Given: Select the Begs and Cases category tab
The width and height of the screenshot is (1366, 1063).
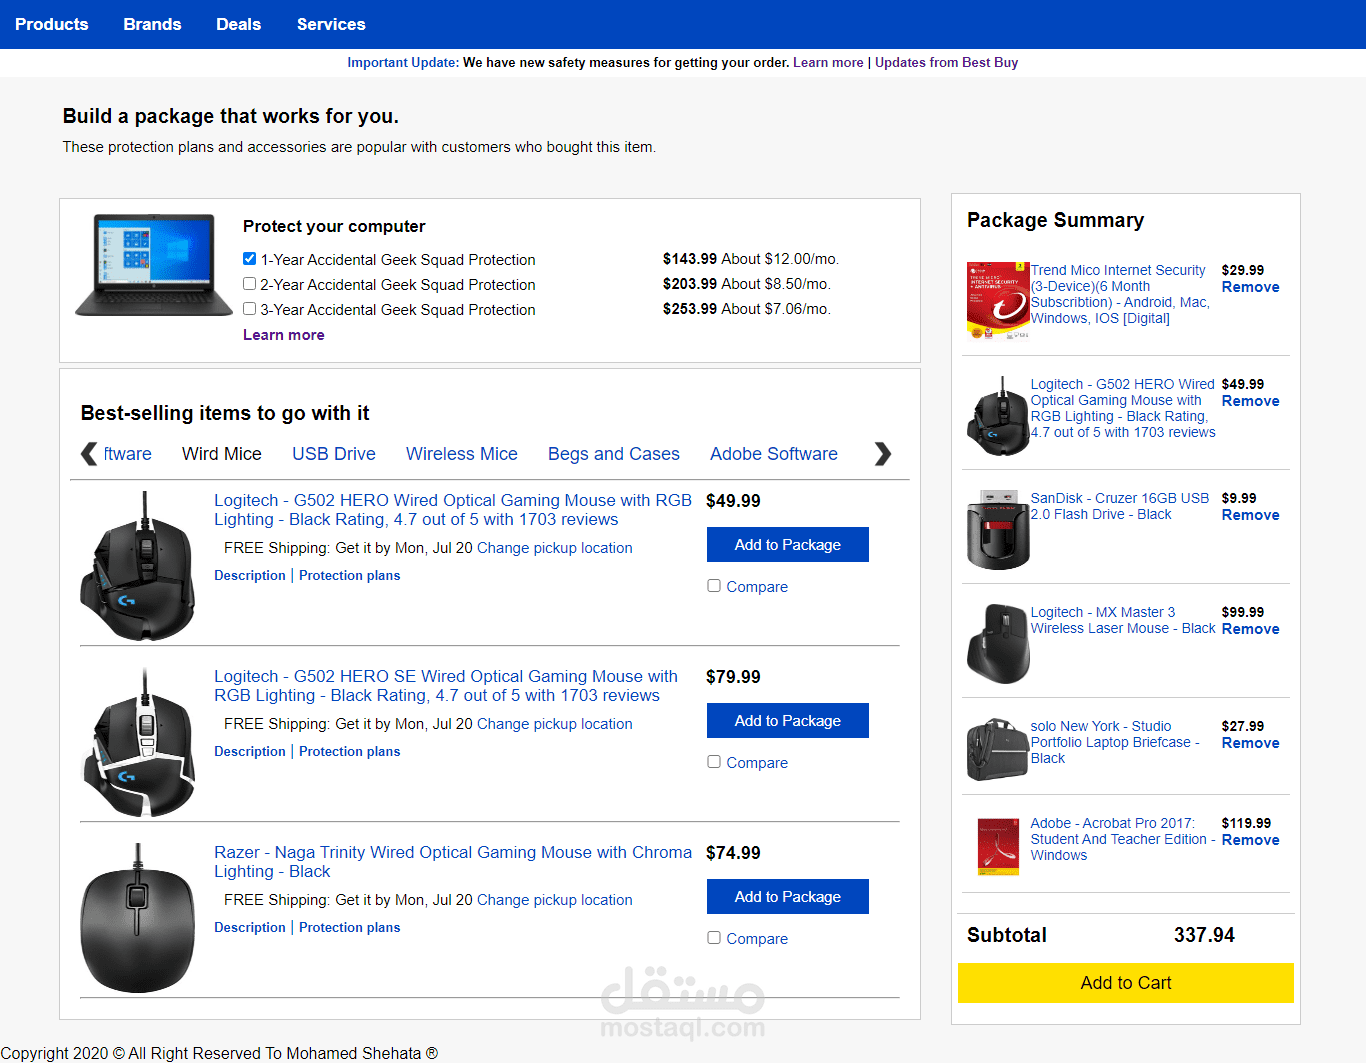Looking at the screenshot, I should (x=614, y=454).
